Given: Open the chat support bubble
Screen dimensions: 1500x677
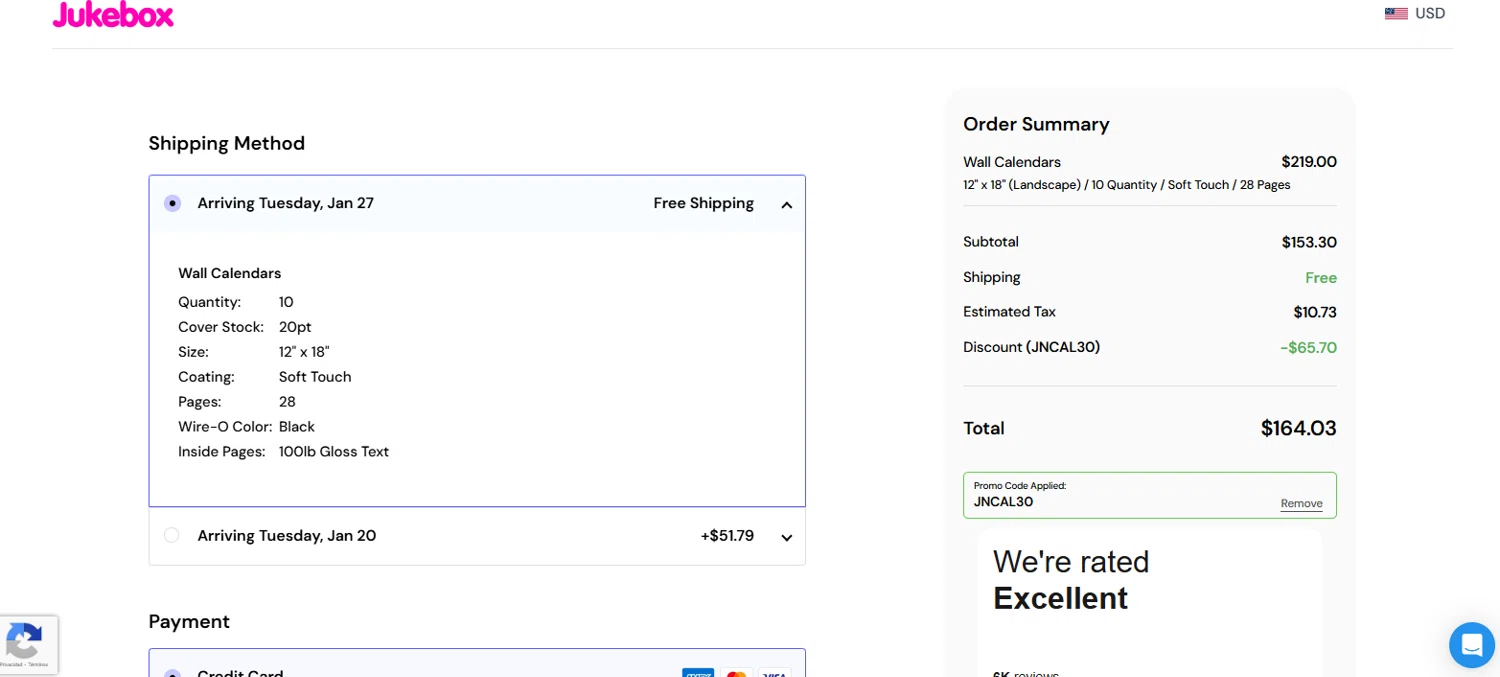Looking at the screenshot, I should 1472,644.
